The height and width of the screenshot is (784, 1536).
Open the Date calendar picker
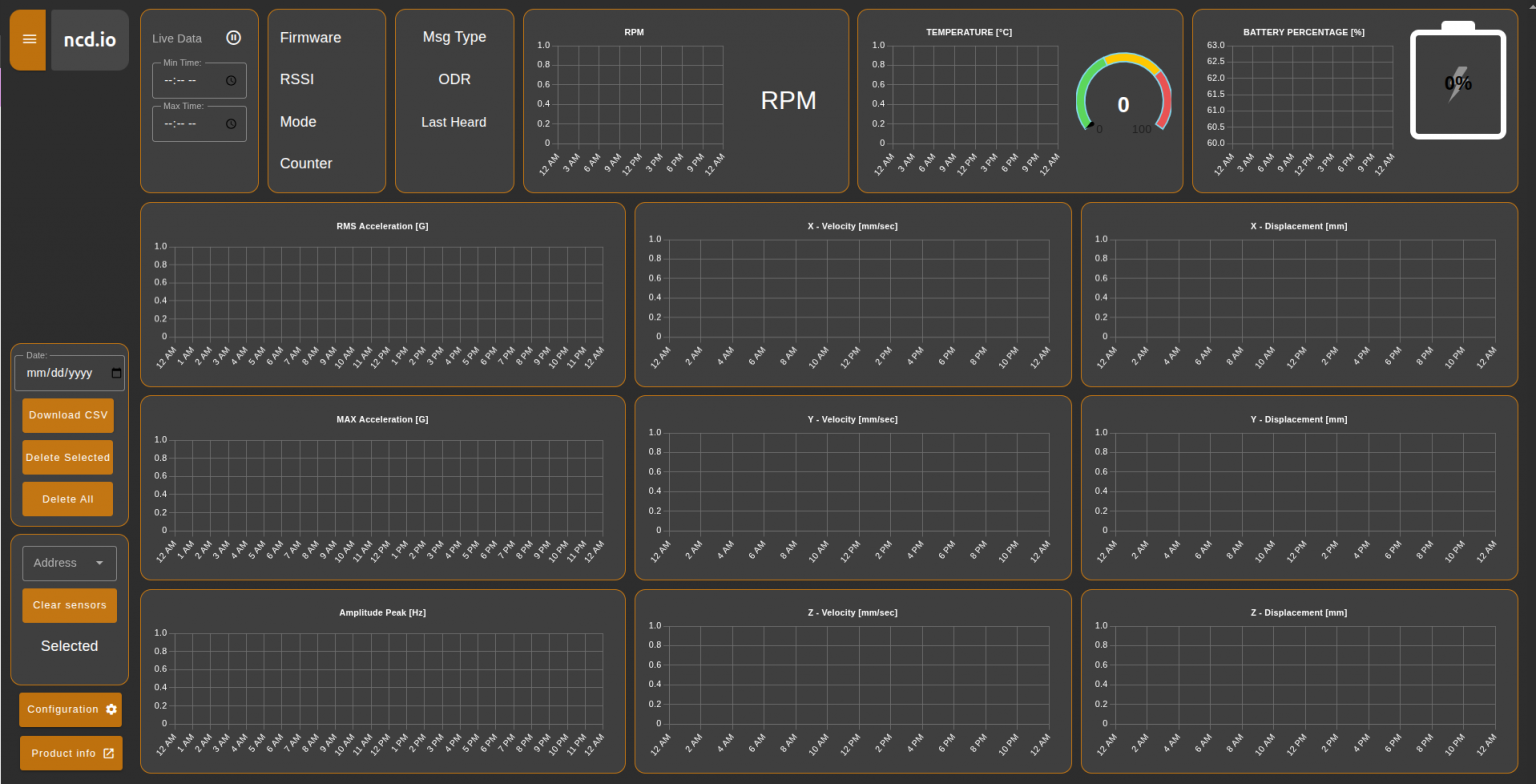pos(114,372)
